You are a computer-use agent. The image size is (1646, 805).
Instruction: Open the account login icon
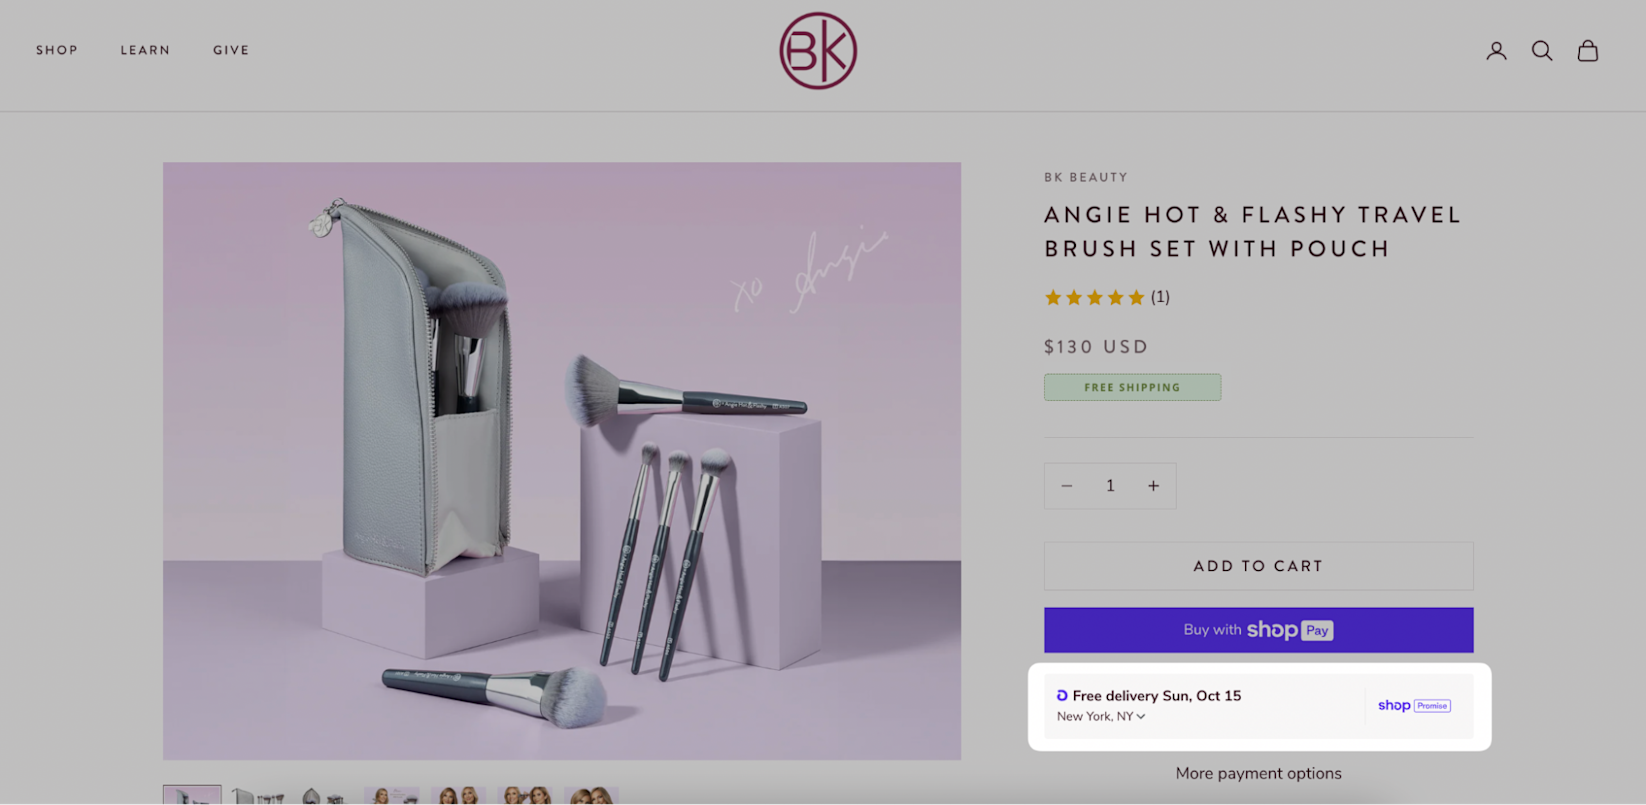click(1496, 51)
